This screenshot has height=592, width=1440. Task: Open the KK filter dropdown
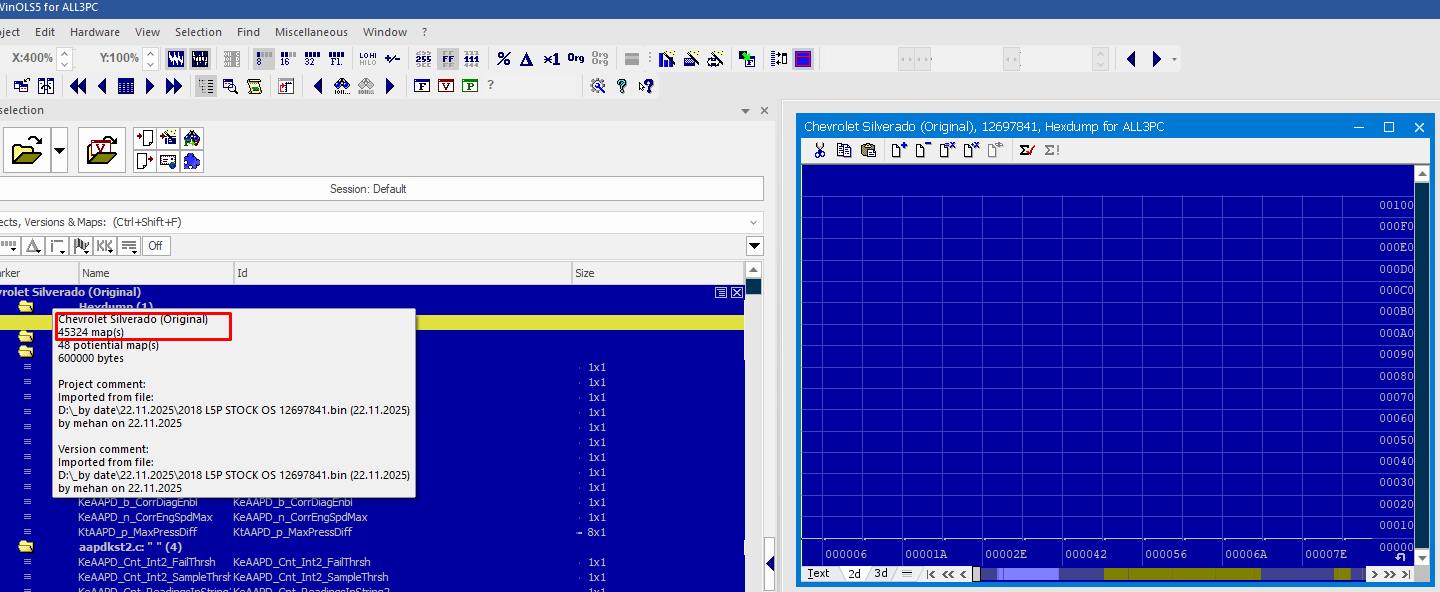point(105,246)
